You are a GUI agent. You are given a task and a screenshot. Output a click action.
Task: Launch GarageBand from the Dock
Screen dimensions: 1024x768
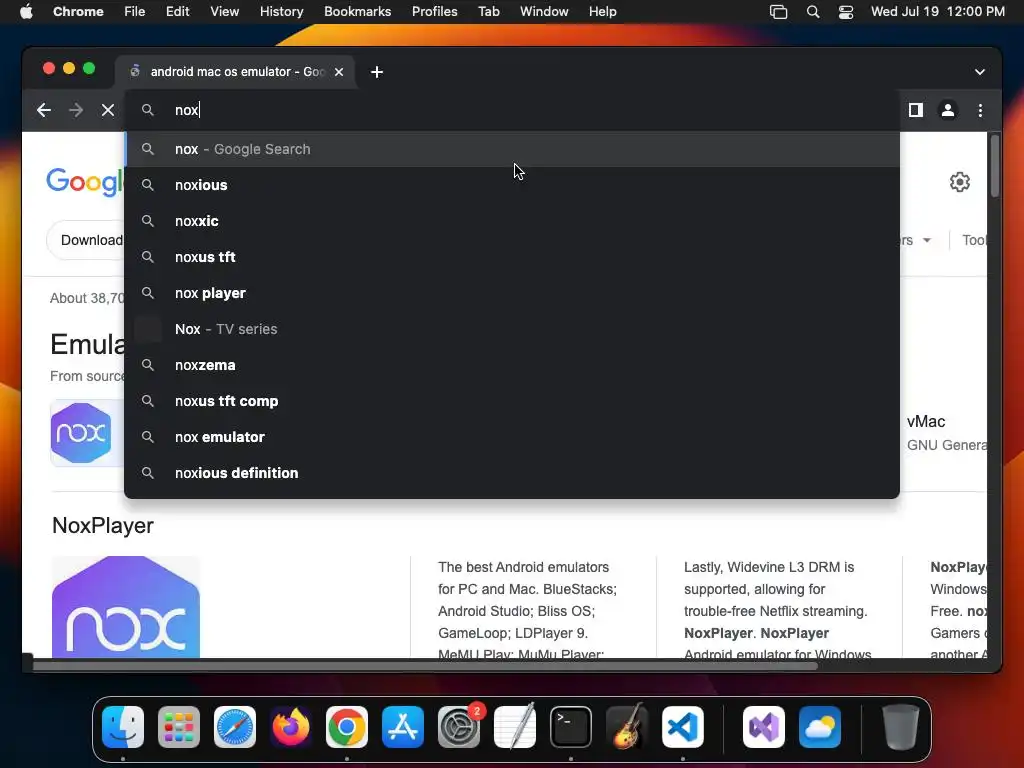tap(627, 727)
